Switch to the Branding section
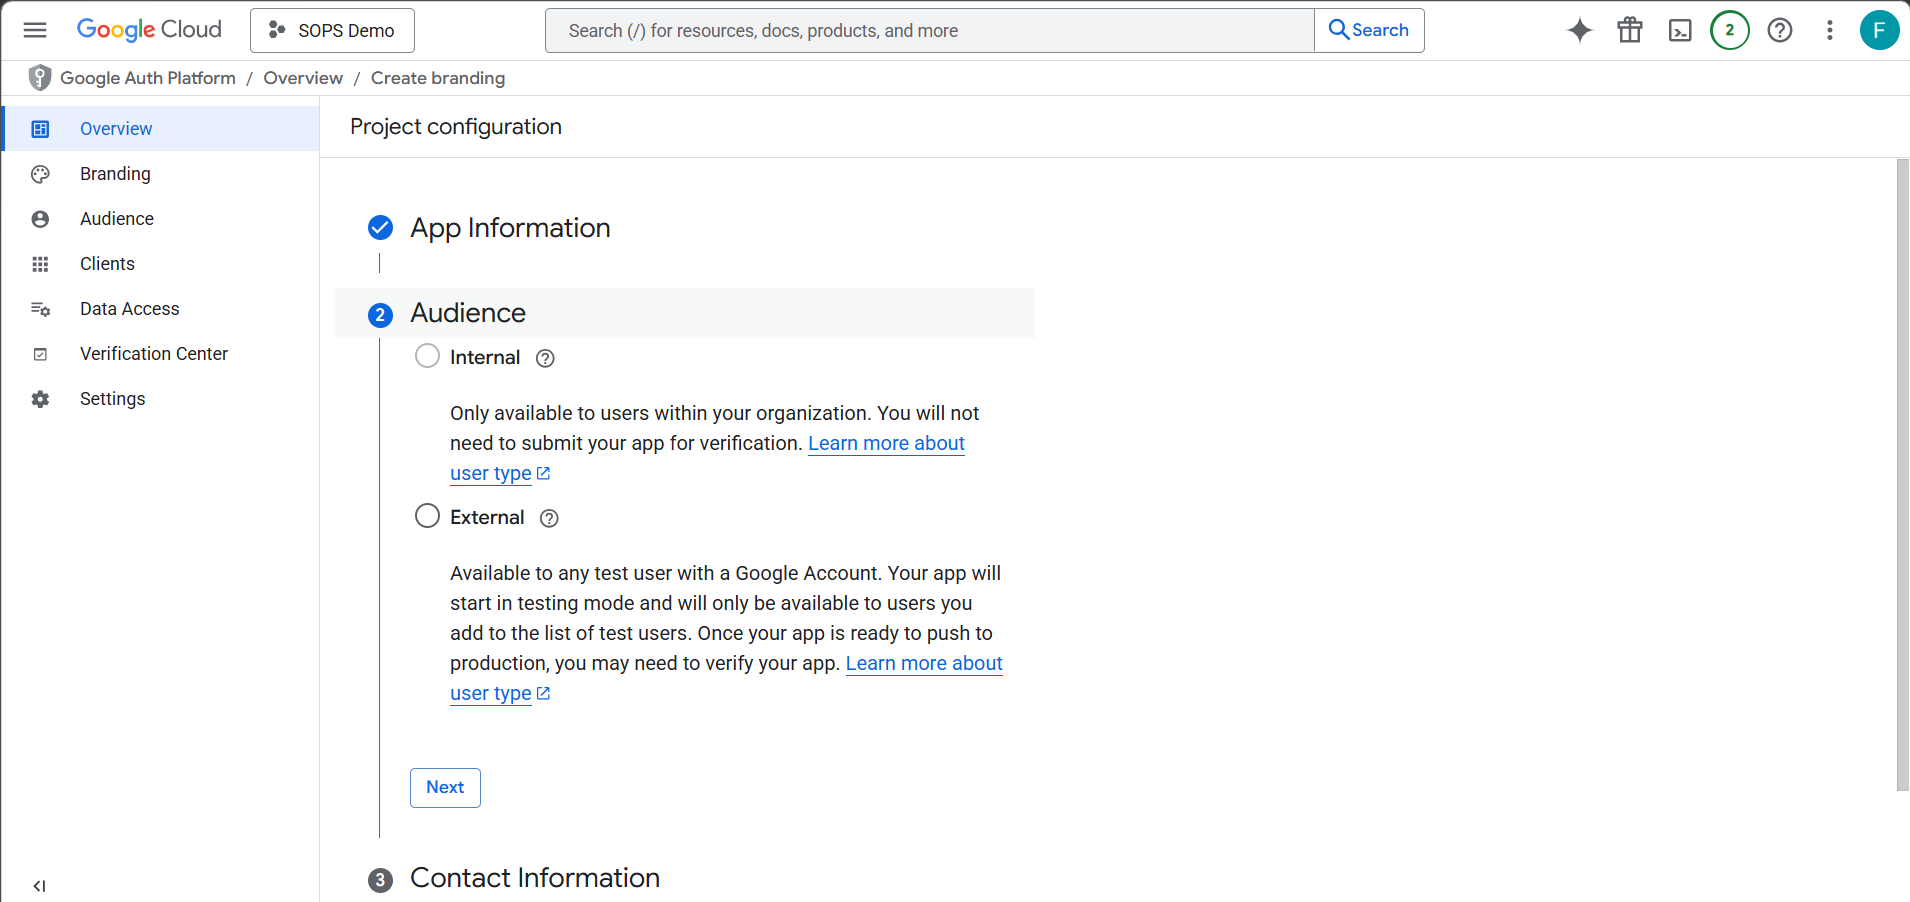 115,173
